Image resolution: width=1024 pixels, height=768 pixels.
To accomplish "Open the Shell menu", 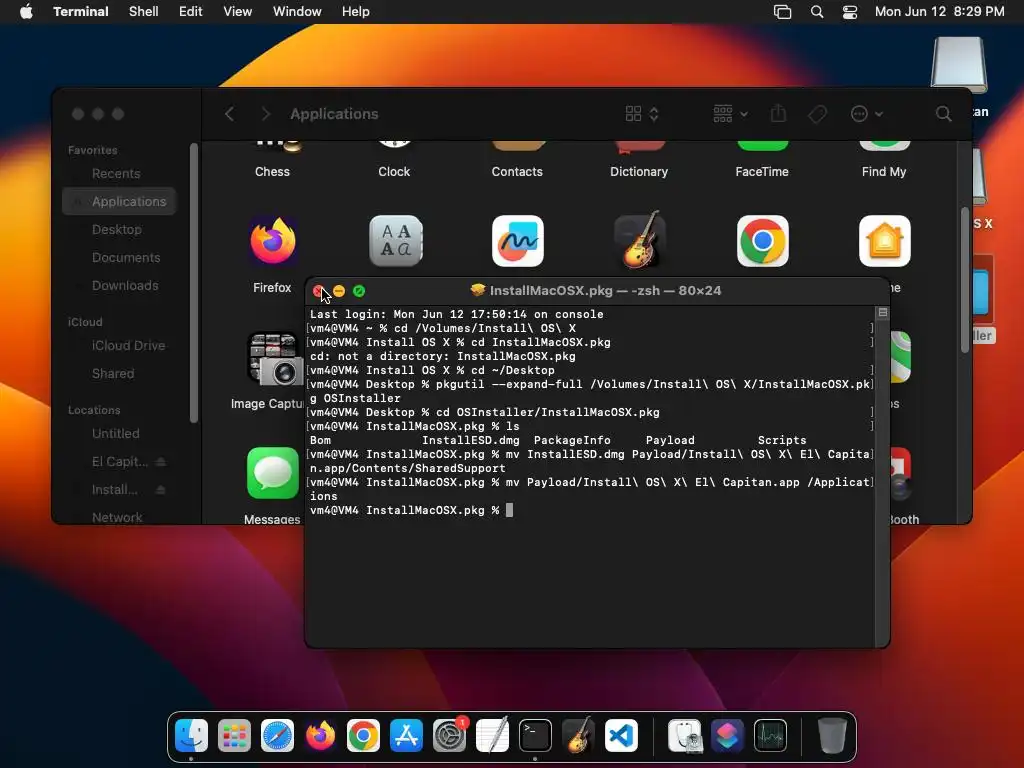I will point(144,12).
